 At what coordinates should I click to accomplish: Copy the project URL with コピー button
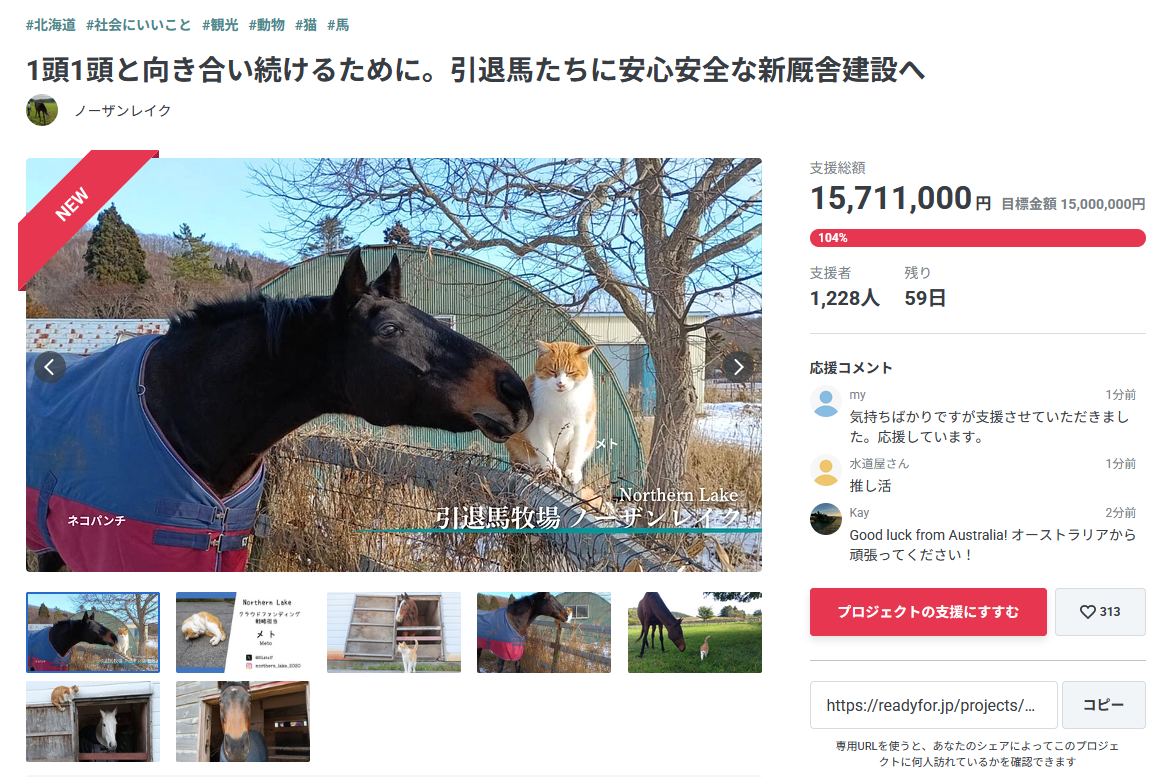tap(1103, 705)
